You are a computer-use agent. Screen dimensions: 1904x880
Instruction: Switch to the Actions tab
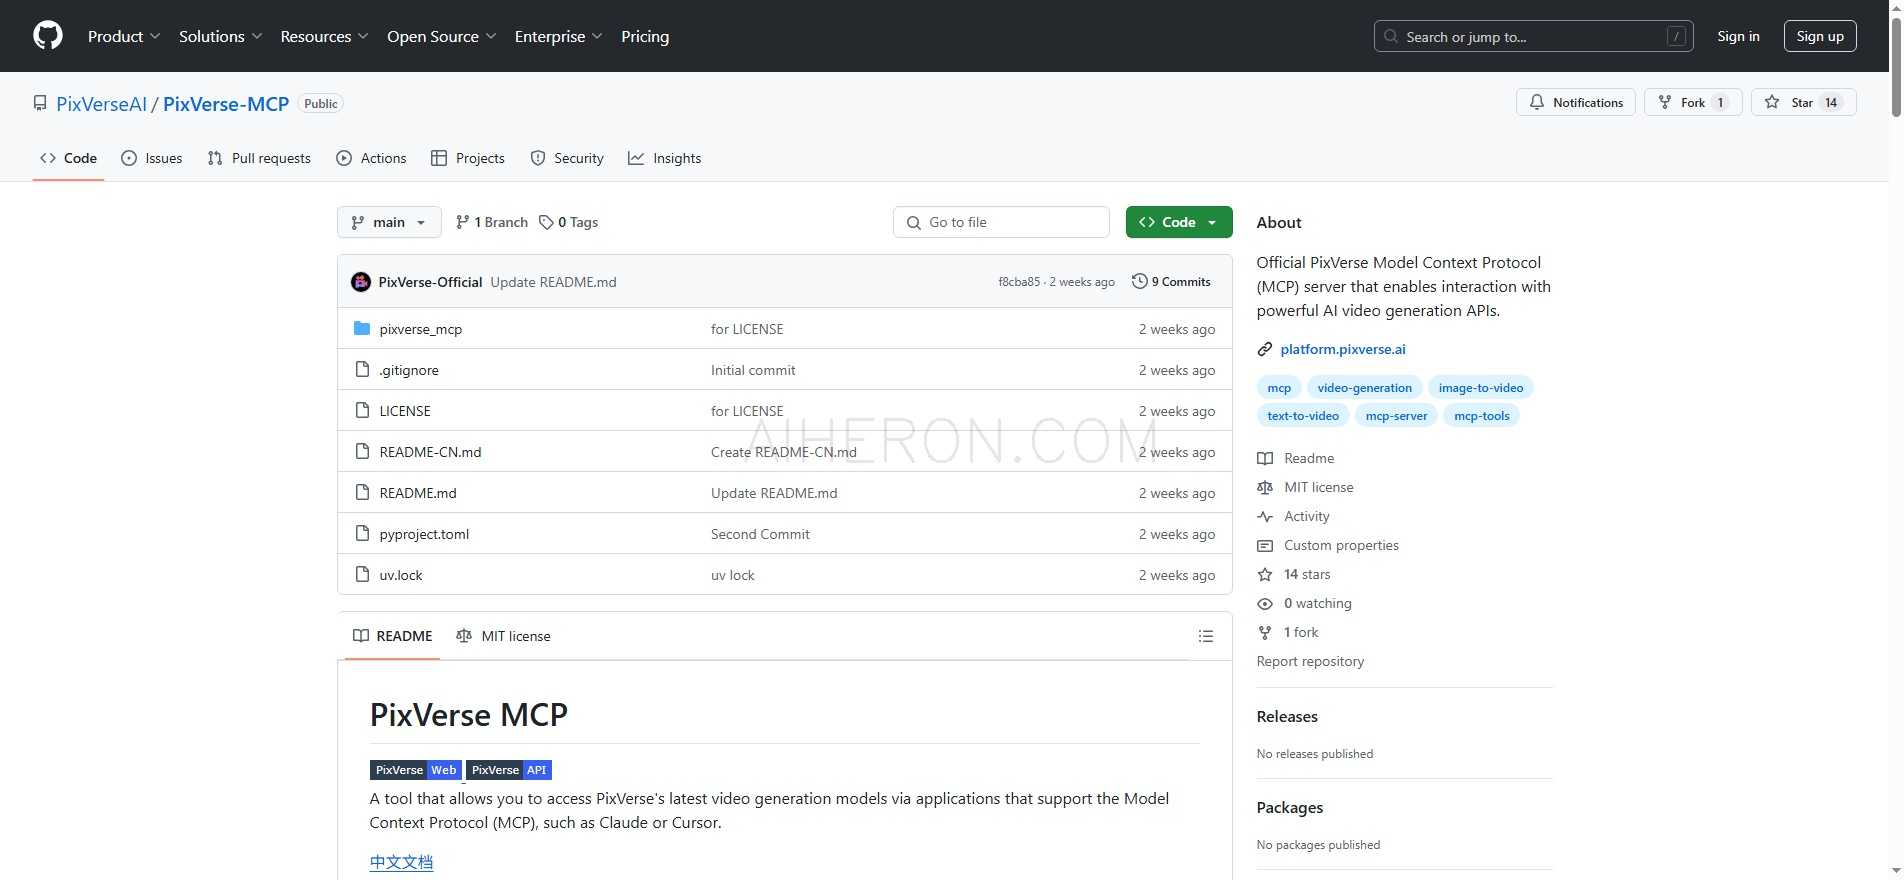371,158
